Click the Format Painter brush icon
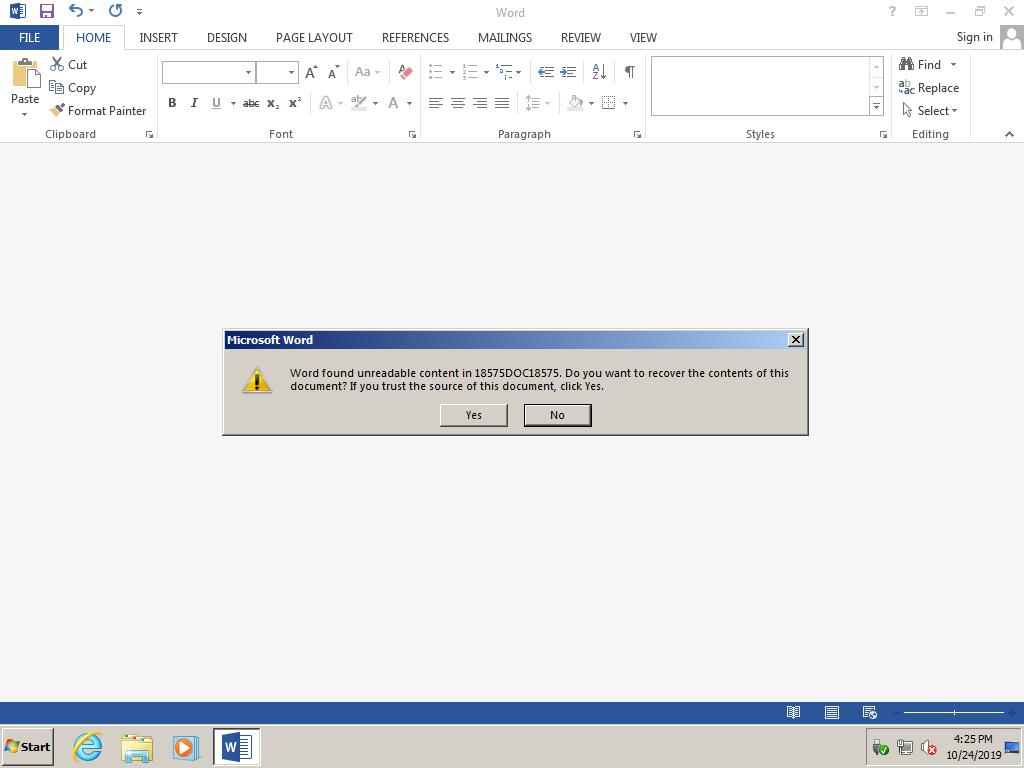Image resolution: width=1024 pixels, height=768 pixels. (57, 110)
